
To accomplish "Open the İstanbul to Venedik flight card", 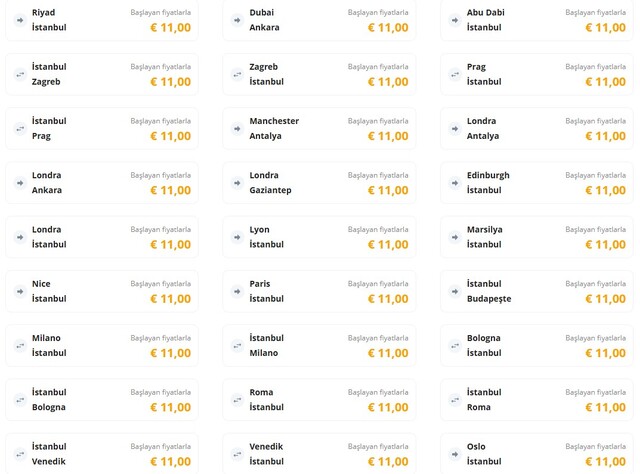I will click(x=102, y=454).
